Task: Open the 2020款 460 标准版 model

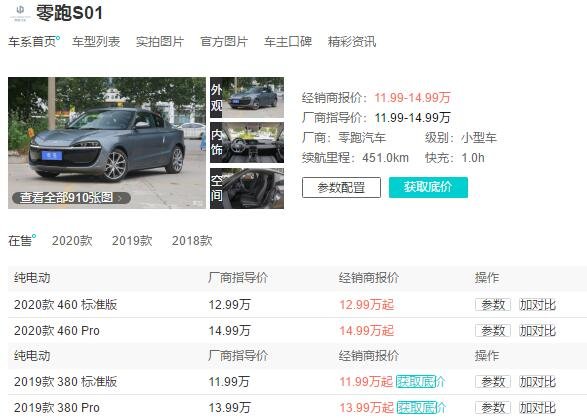Action: coord(66,305)
